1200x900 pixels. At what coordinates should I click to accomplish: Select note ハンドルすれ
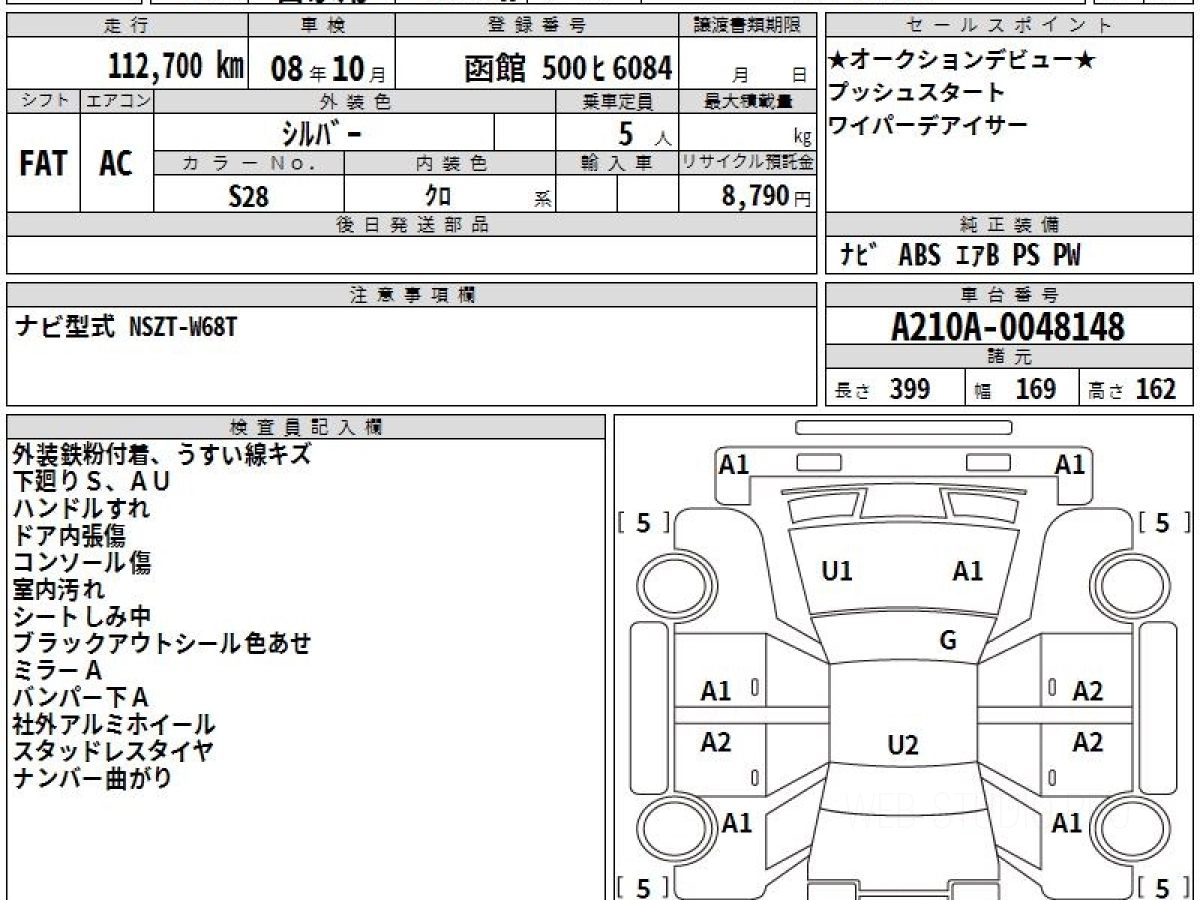[x=82, y=508]
